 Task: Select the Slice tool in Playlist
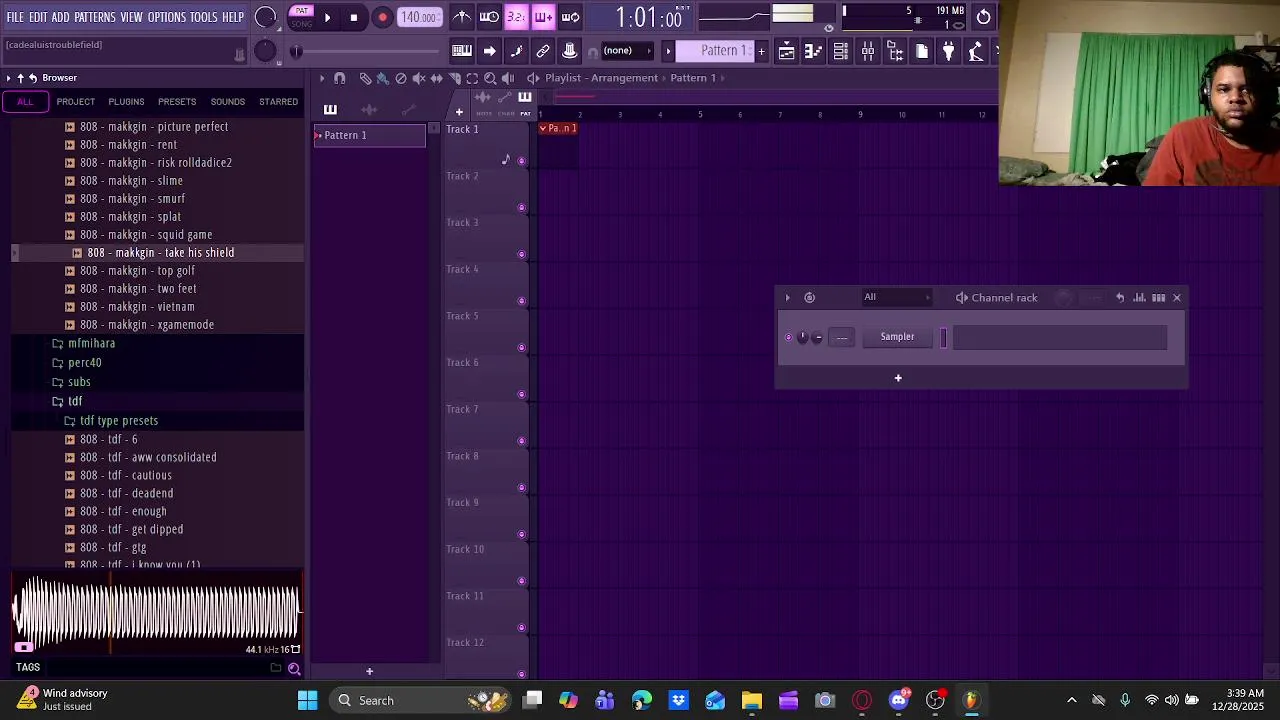point(455,78)
